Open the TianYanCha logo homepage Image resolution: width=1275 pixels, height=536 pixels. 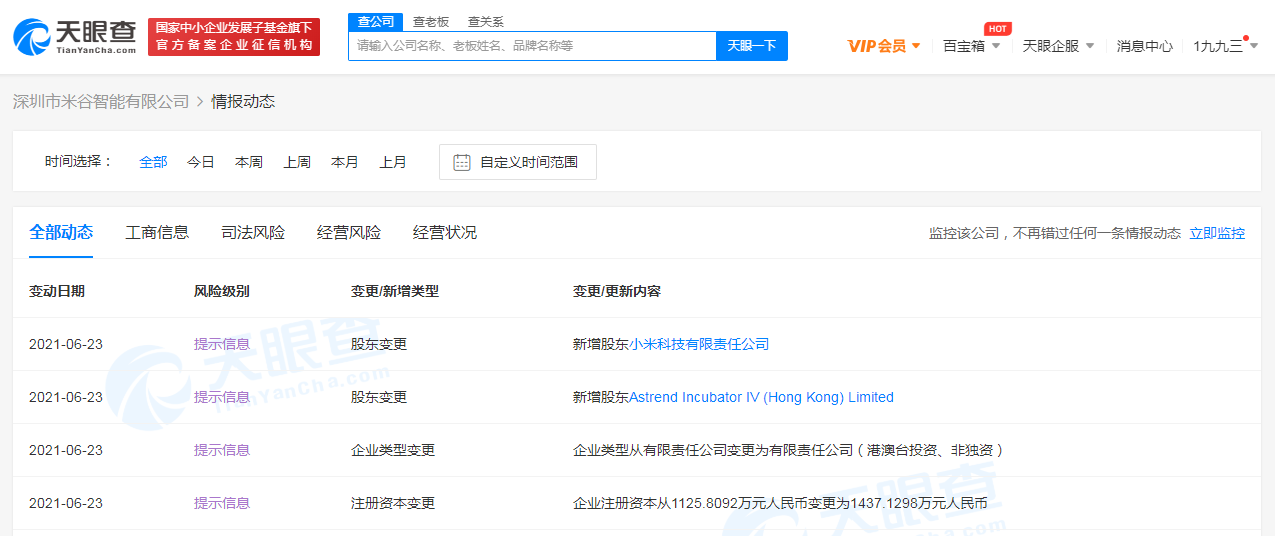pos(76,36)
